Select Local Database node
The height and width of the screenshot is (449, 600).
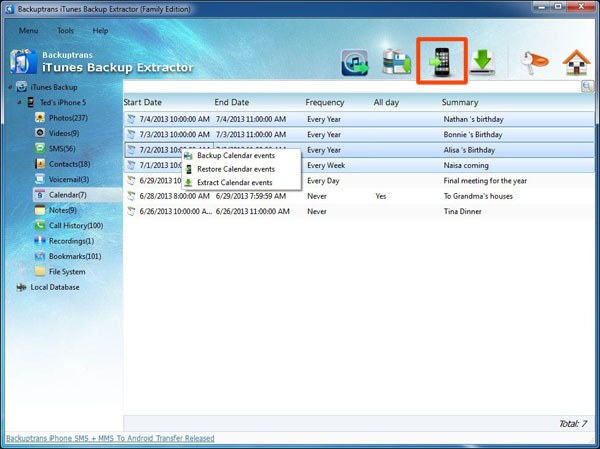[x=55, y=287]
